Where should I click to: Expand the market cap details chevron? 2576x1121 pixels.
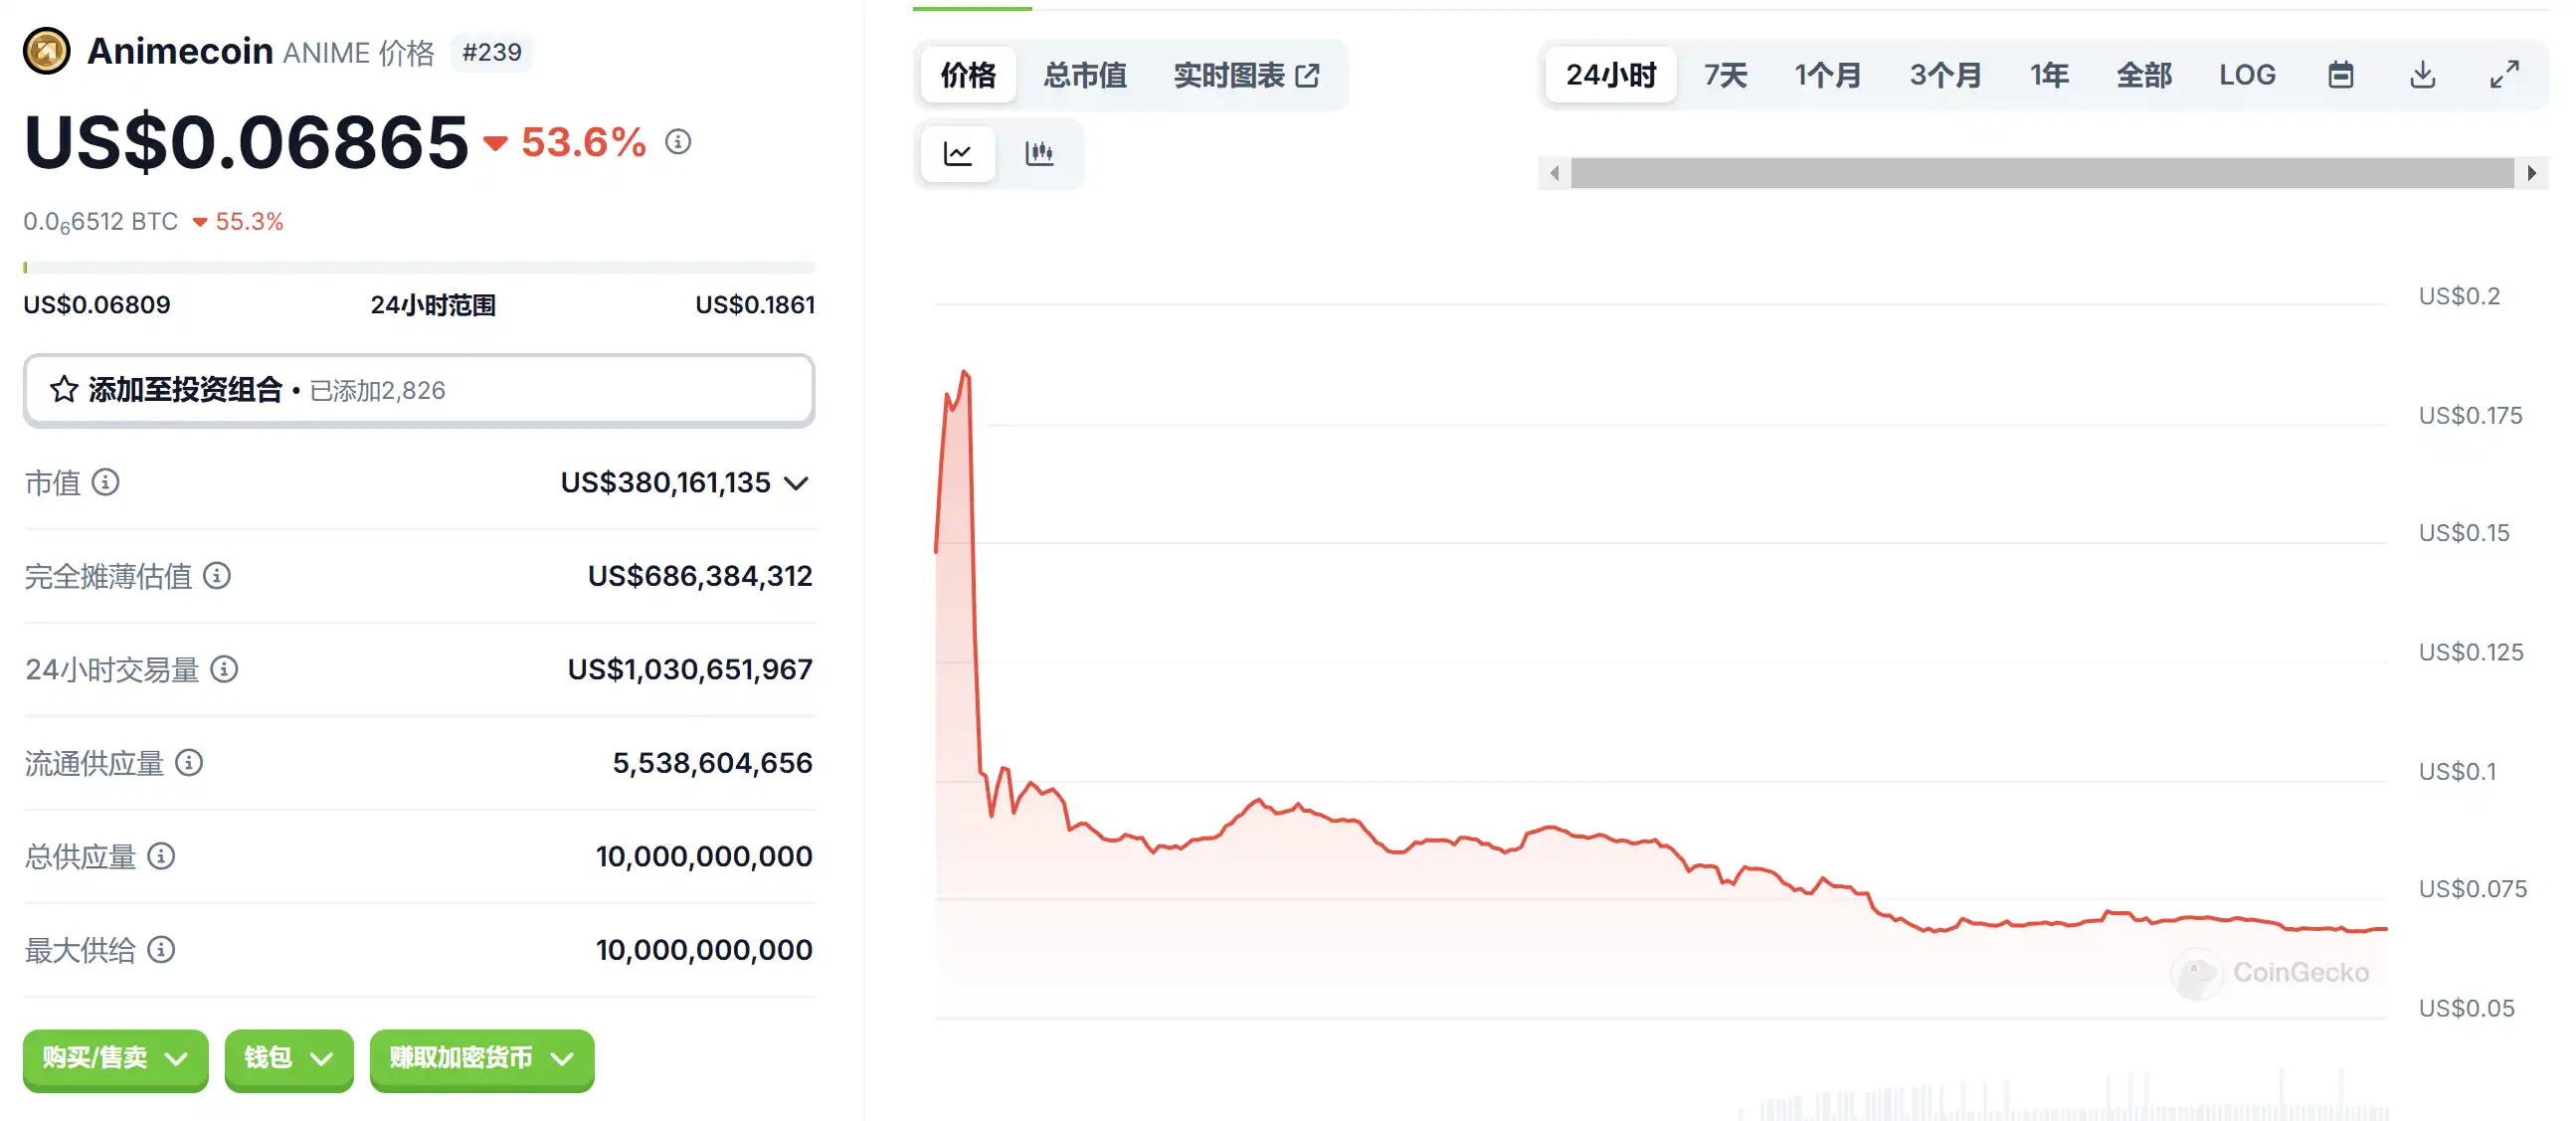click(x=796, y=484)
